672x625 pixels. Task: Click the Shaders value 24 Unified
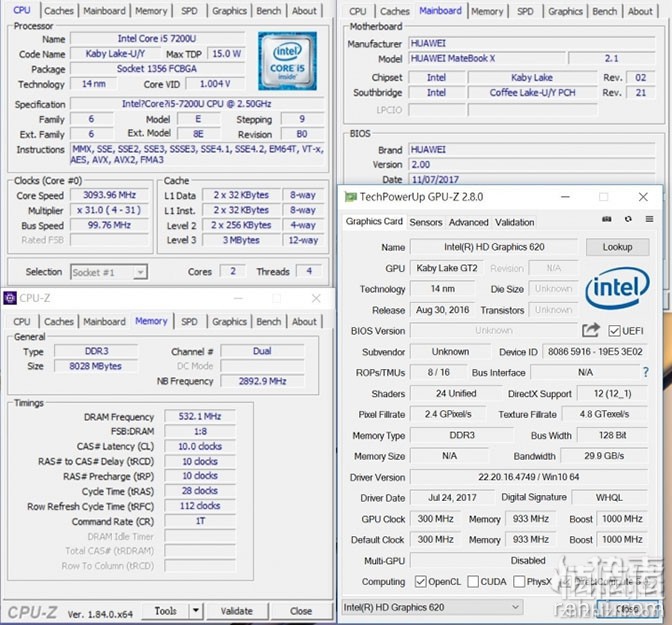pos(456,393)
